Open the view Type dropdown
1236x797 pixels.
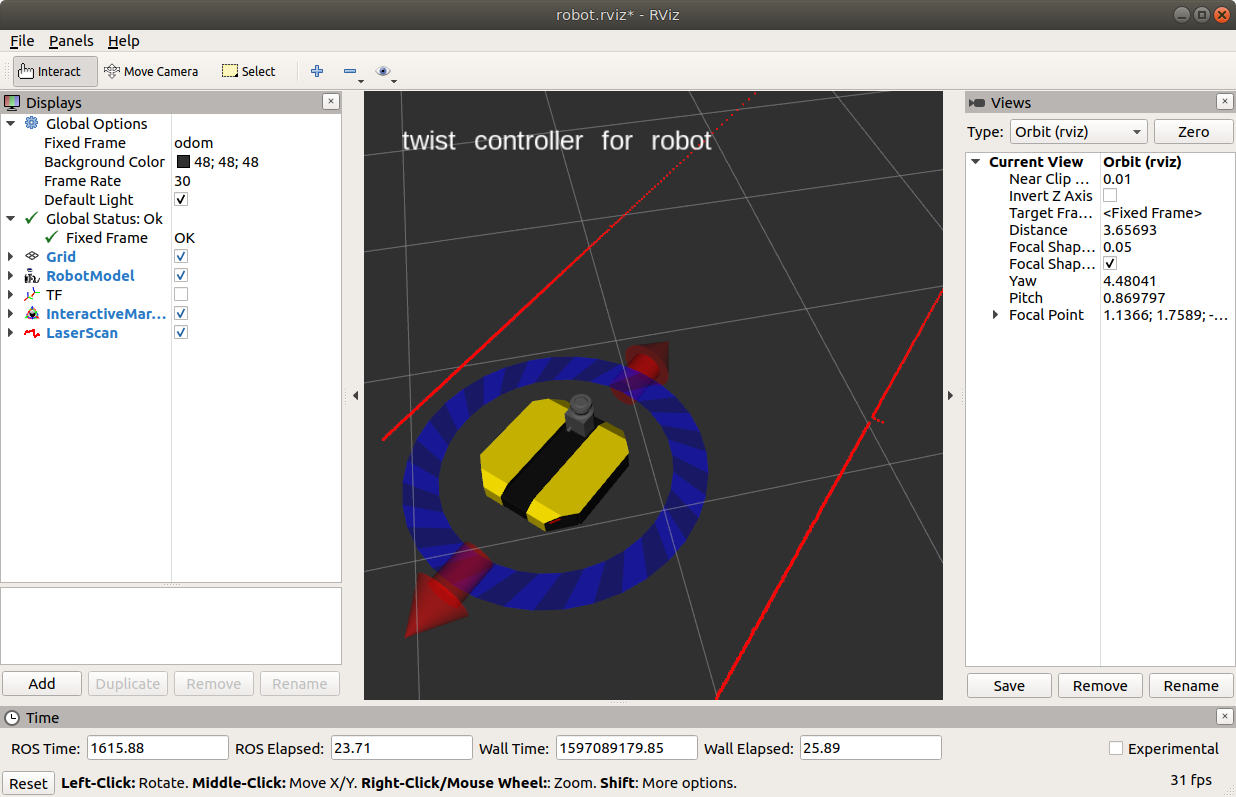pyautogui.click(x=1077, y=132)
